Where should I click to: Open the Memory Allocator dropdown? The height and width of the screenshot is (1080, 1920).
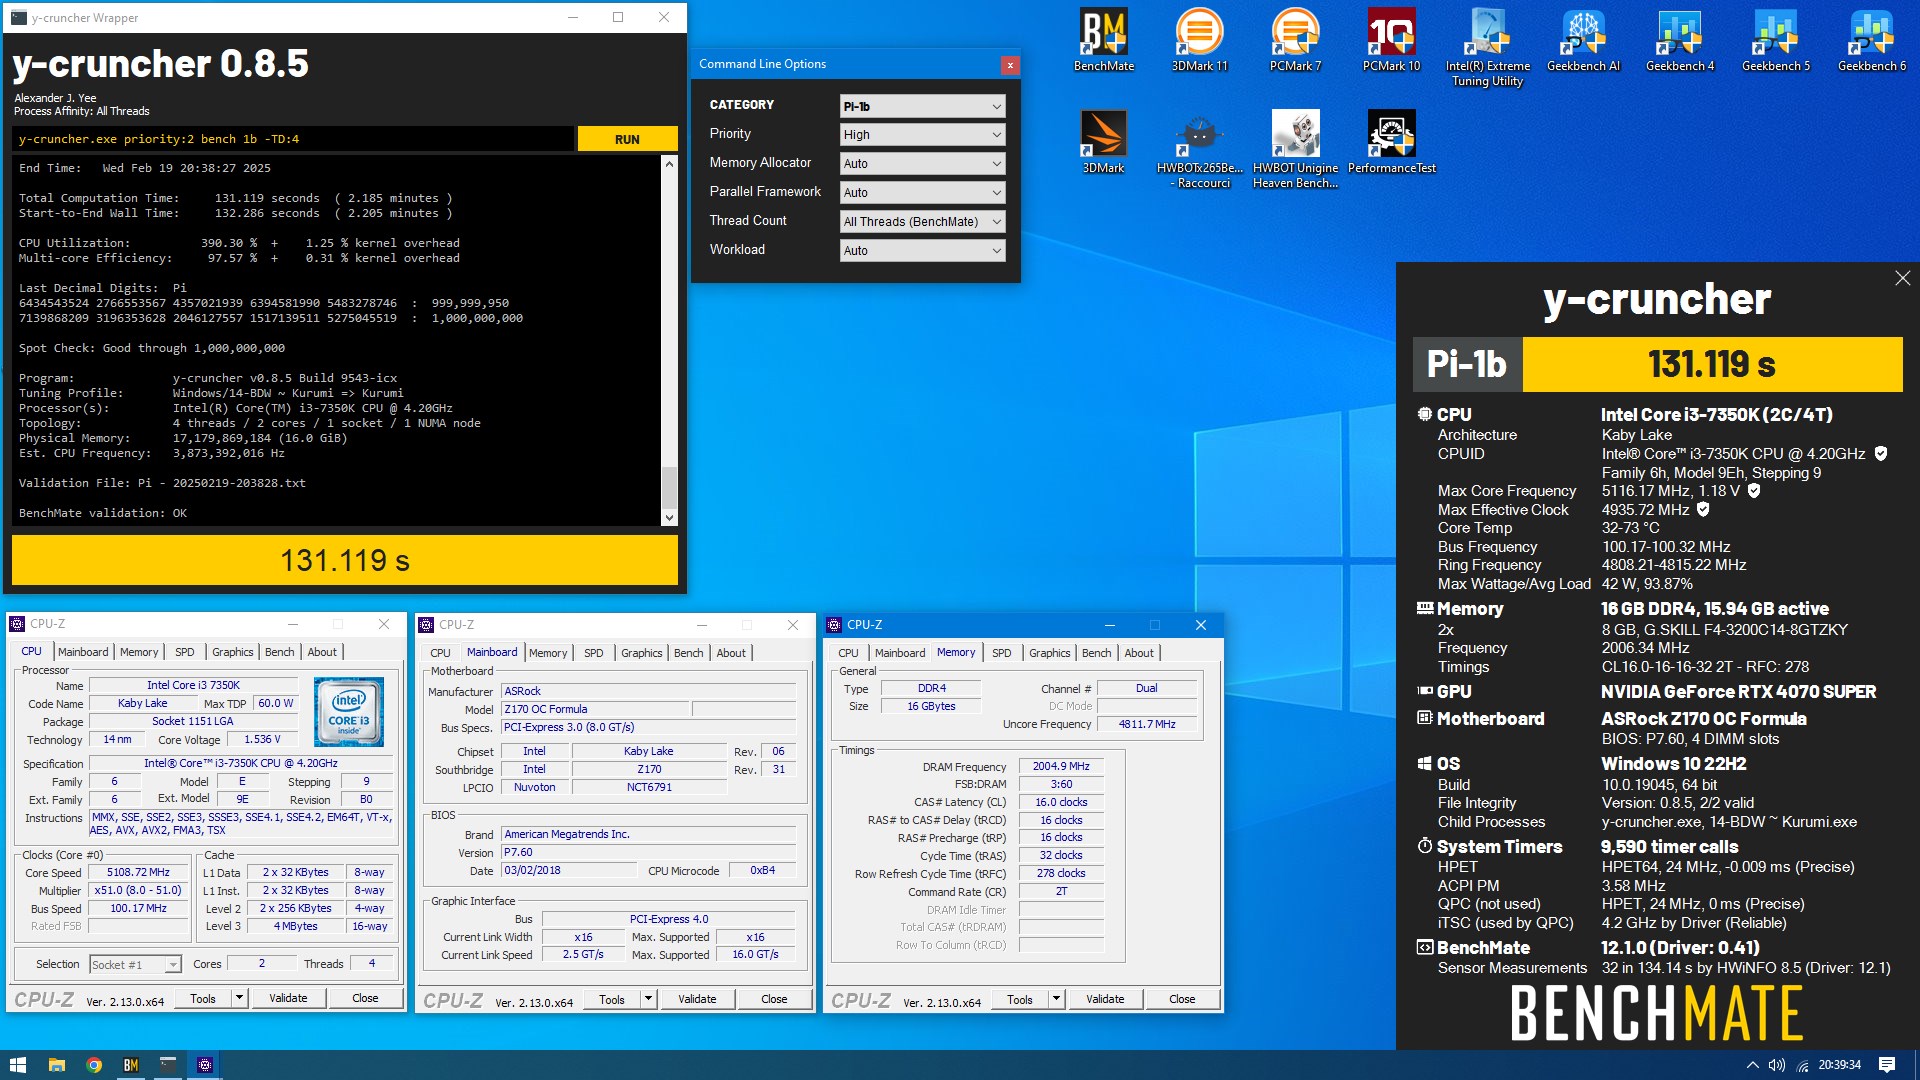click(x=922, y=164)
